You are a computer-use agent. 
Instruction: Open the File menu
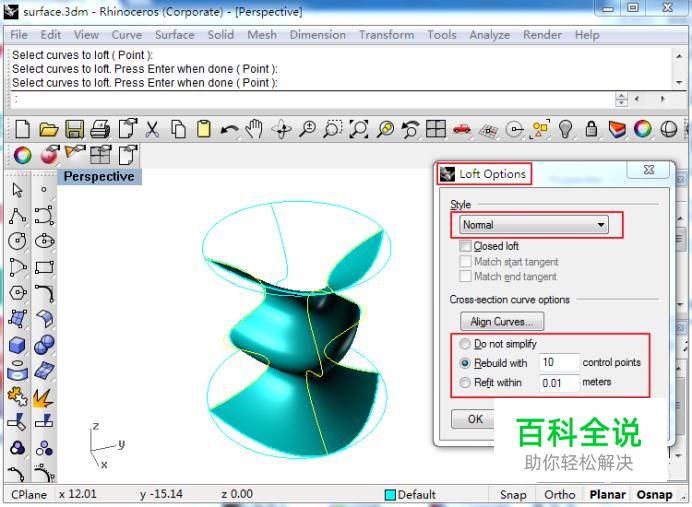click(19, 35)
